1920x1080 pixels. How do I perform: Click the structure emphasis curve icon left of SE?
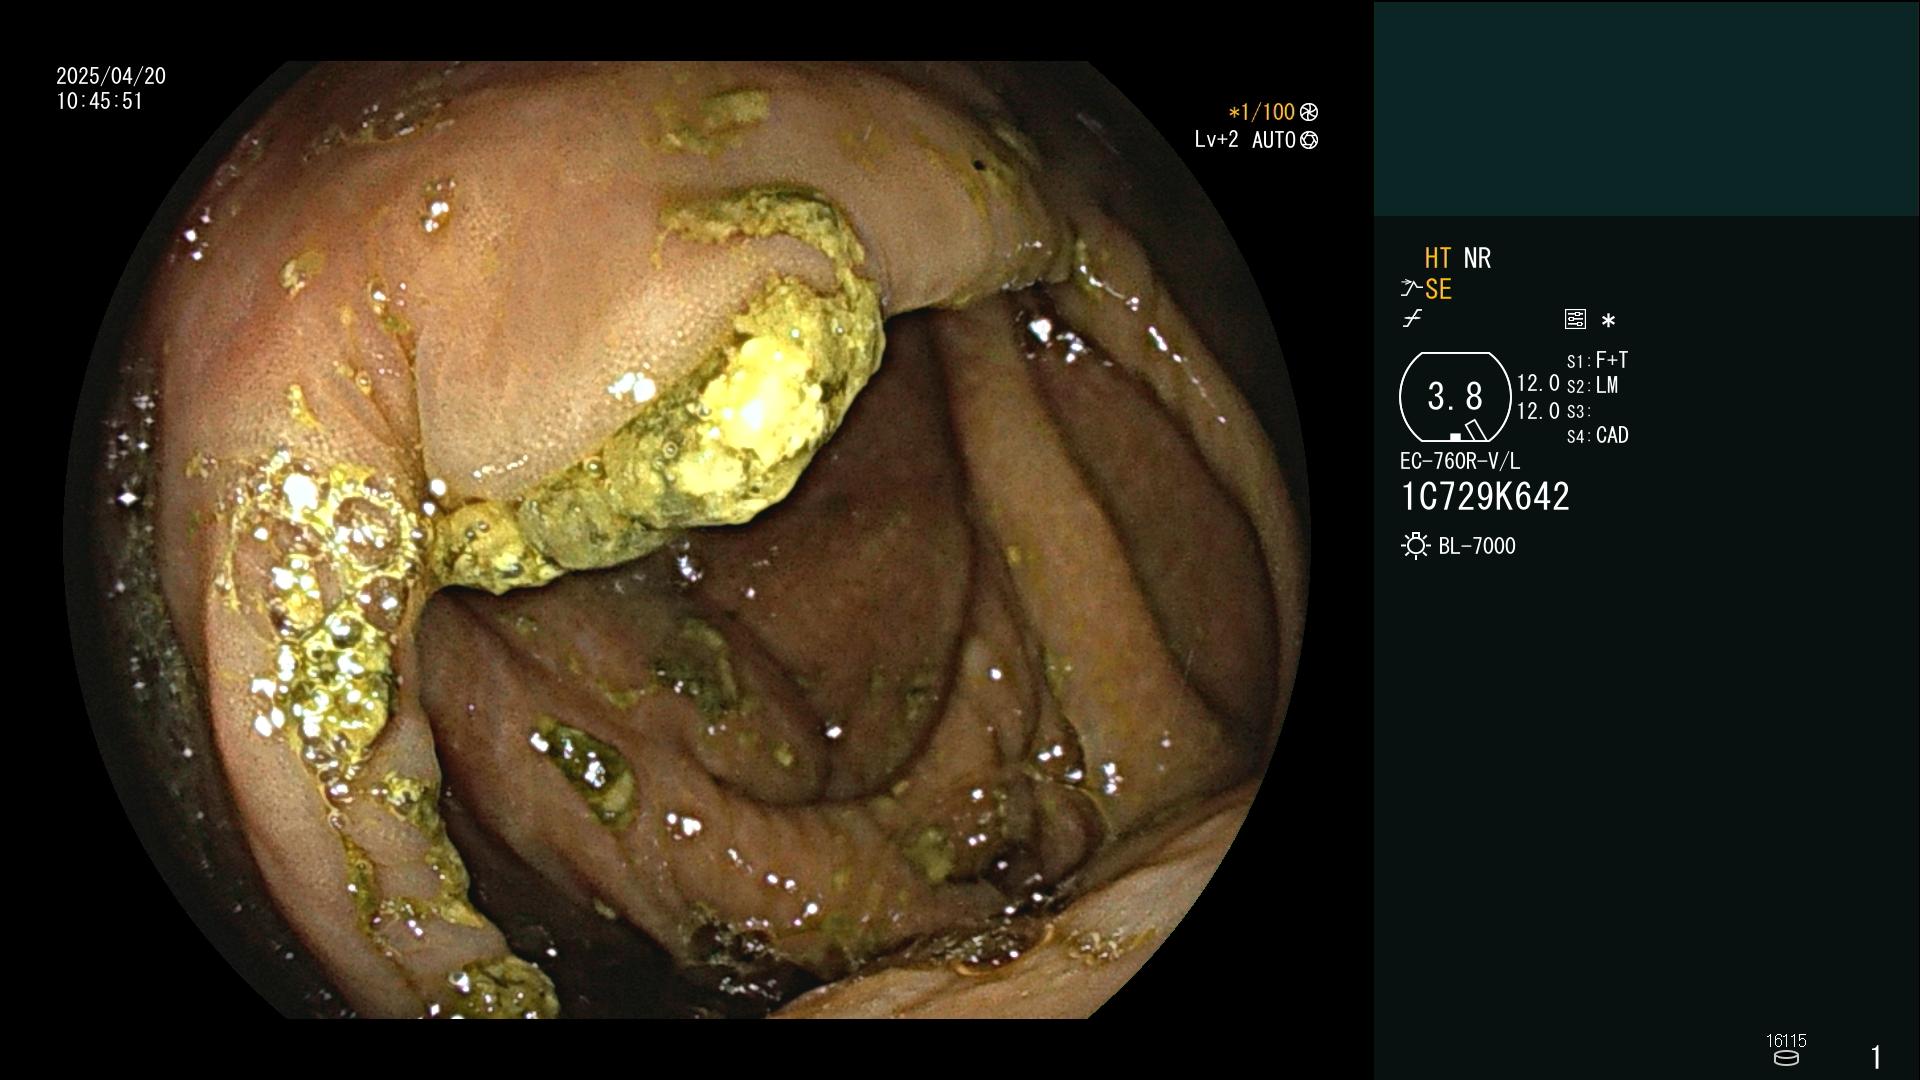[x=1411, y=289]
